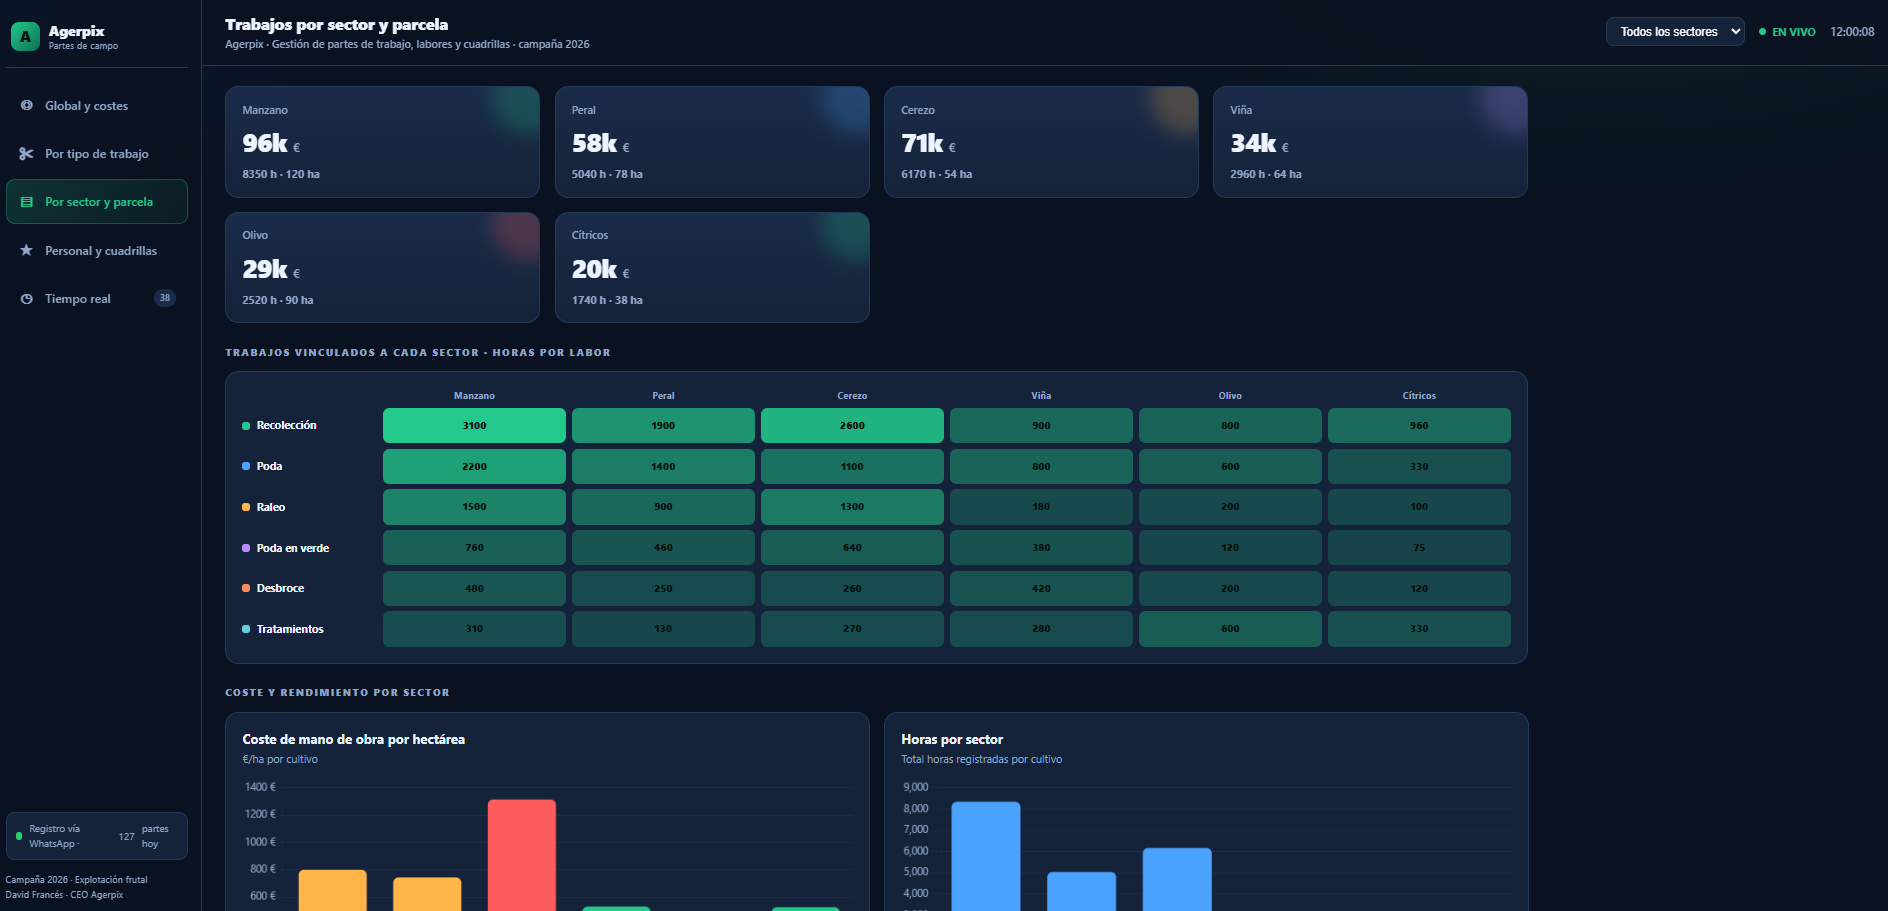Click the 38 badge on Tiempo real
The width and height of the screenshot is (1888, 911).
165,298
